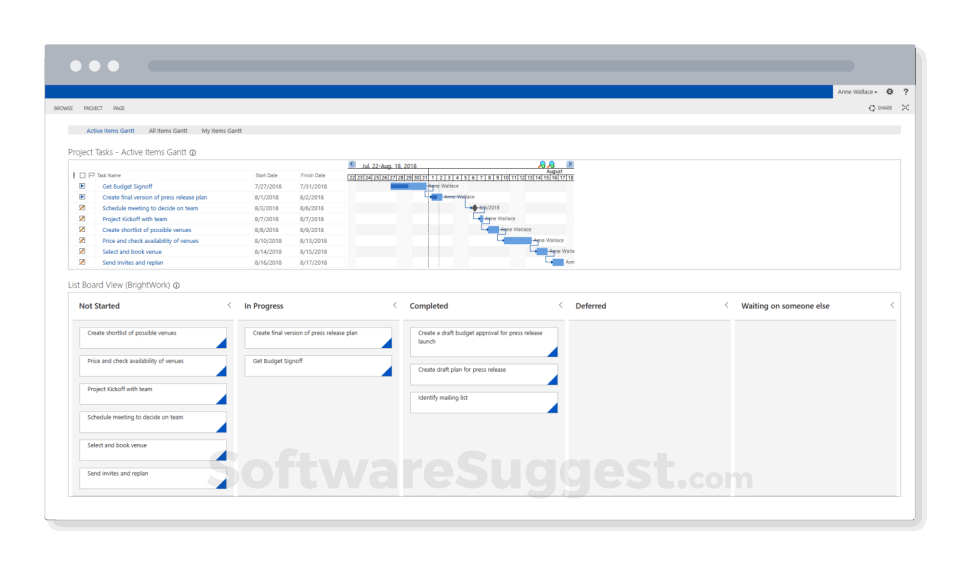Collapse the Not Started column
Image resolution: width=960 pixels, height=568 pixels.
pos(230,305)
